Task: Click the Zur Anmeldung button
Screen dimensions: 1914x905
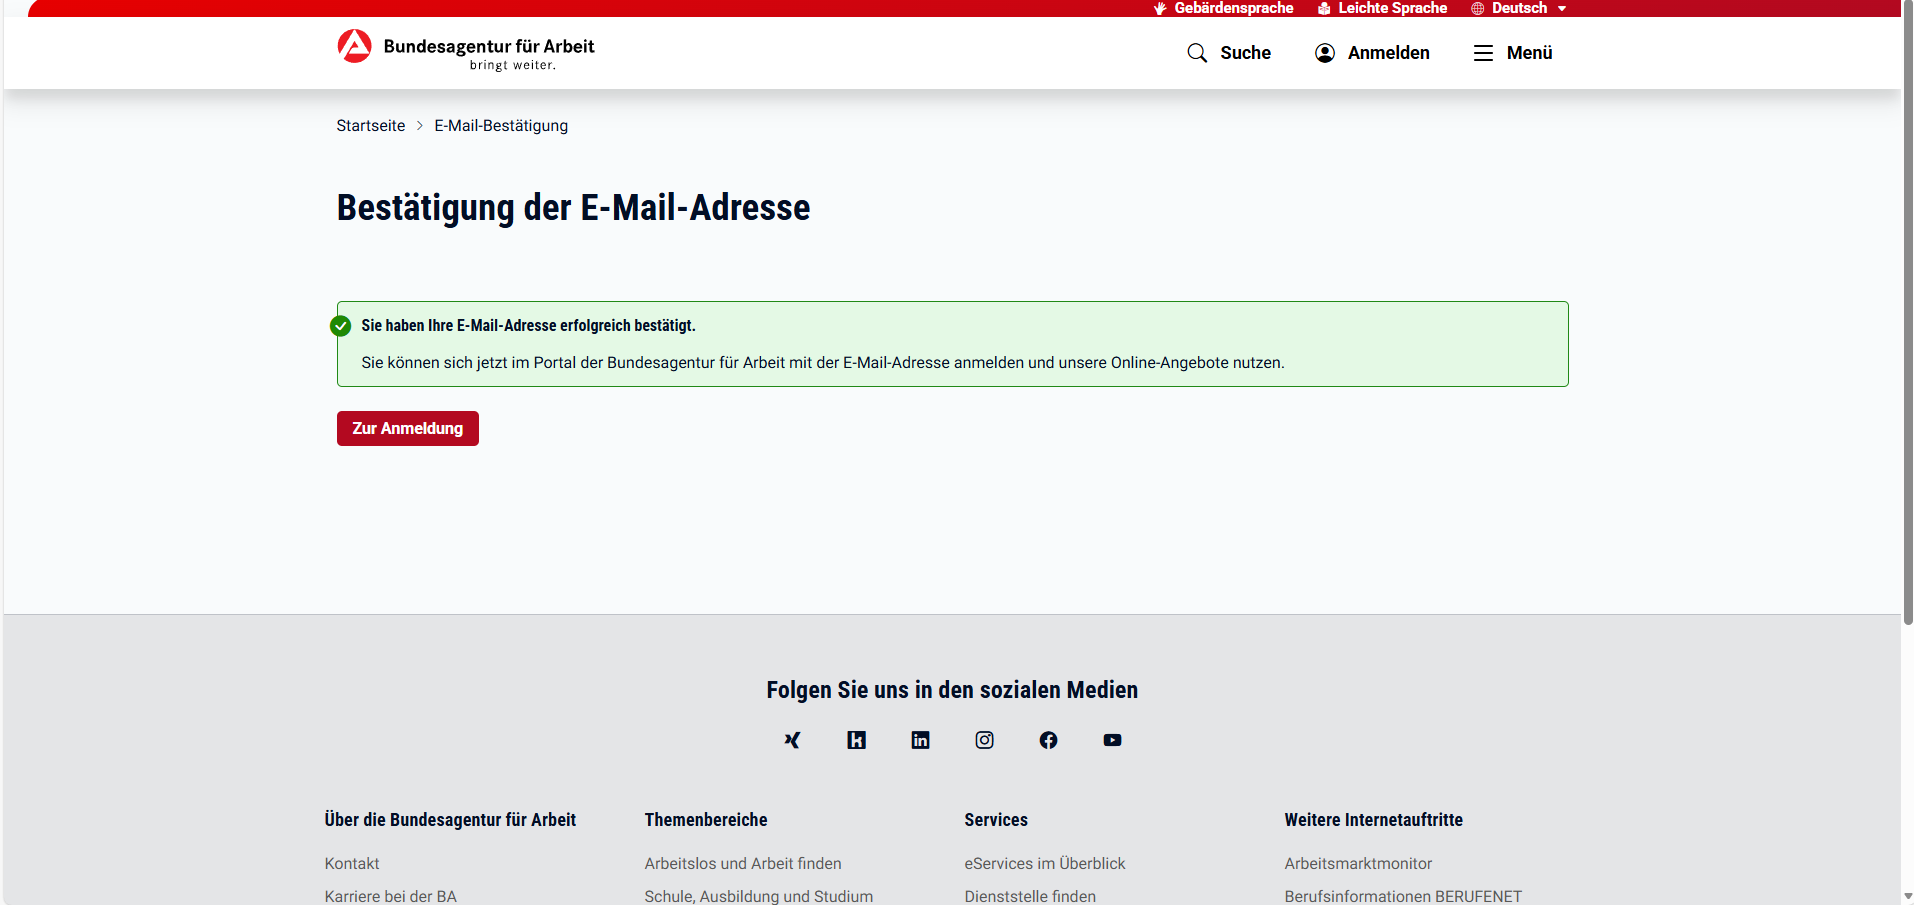Action: click(407, 428)
